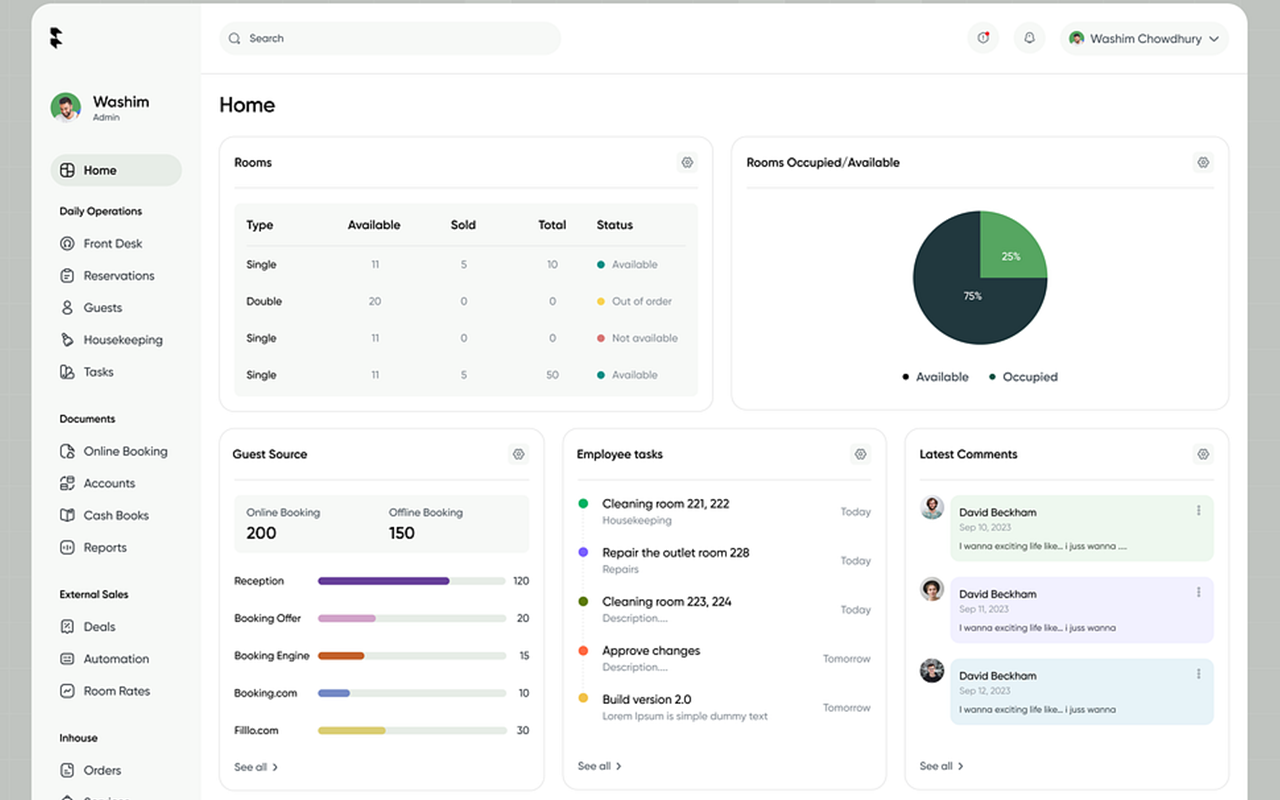Select the Room Rates icon
The width and height of the screenshot is (1280, 800).
point(69,690)
